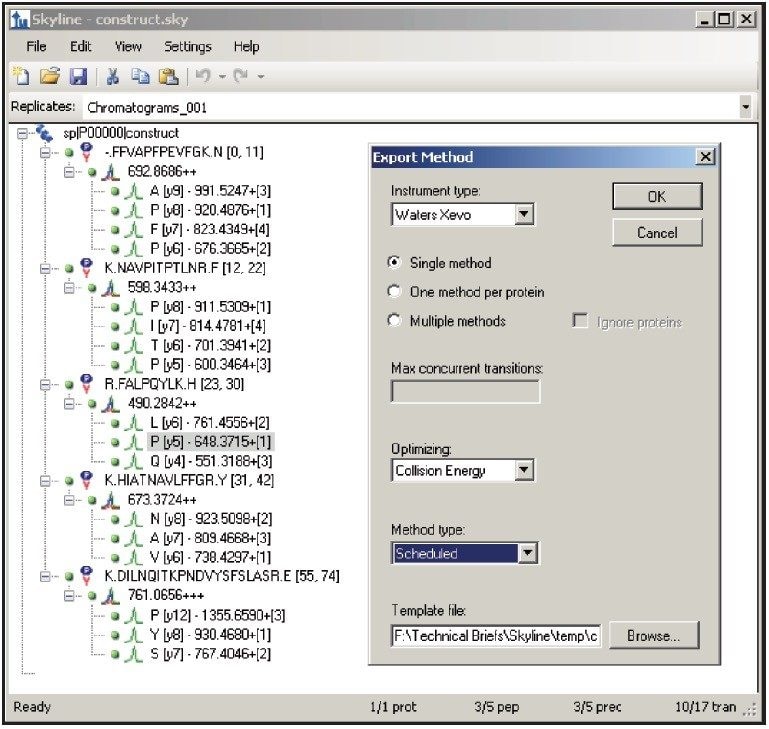
Task: Click the undo history dropdown arrow
Action: pos(222,76)
